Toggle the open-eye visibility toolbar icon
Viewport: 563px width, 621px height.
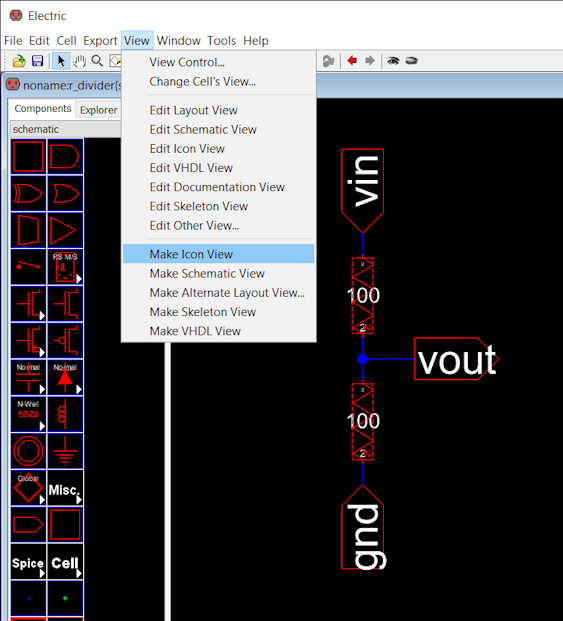(x=393, y=61)
